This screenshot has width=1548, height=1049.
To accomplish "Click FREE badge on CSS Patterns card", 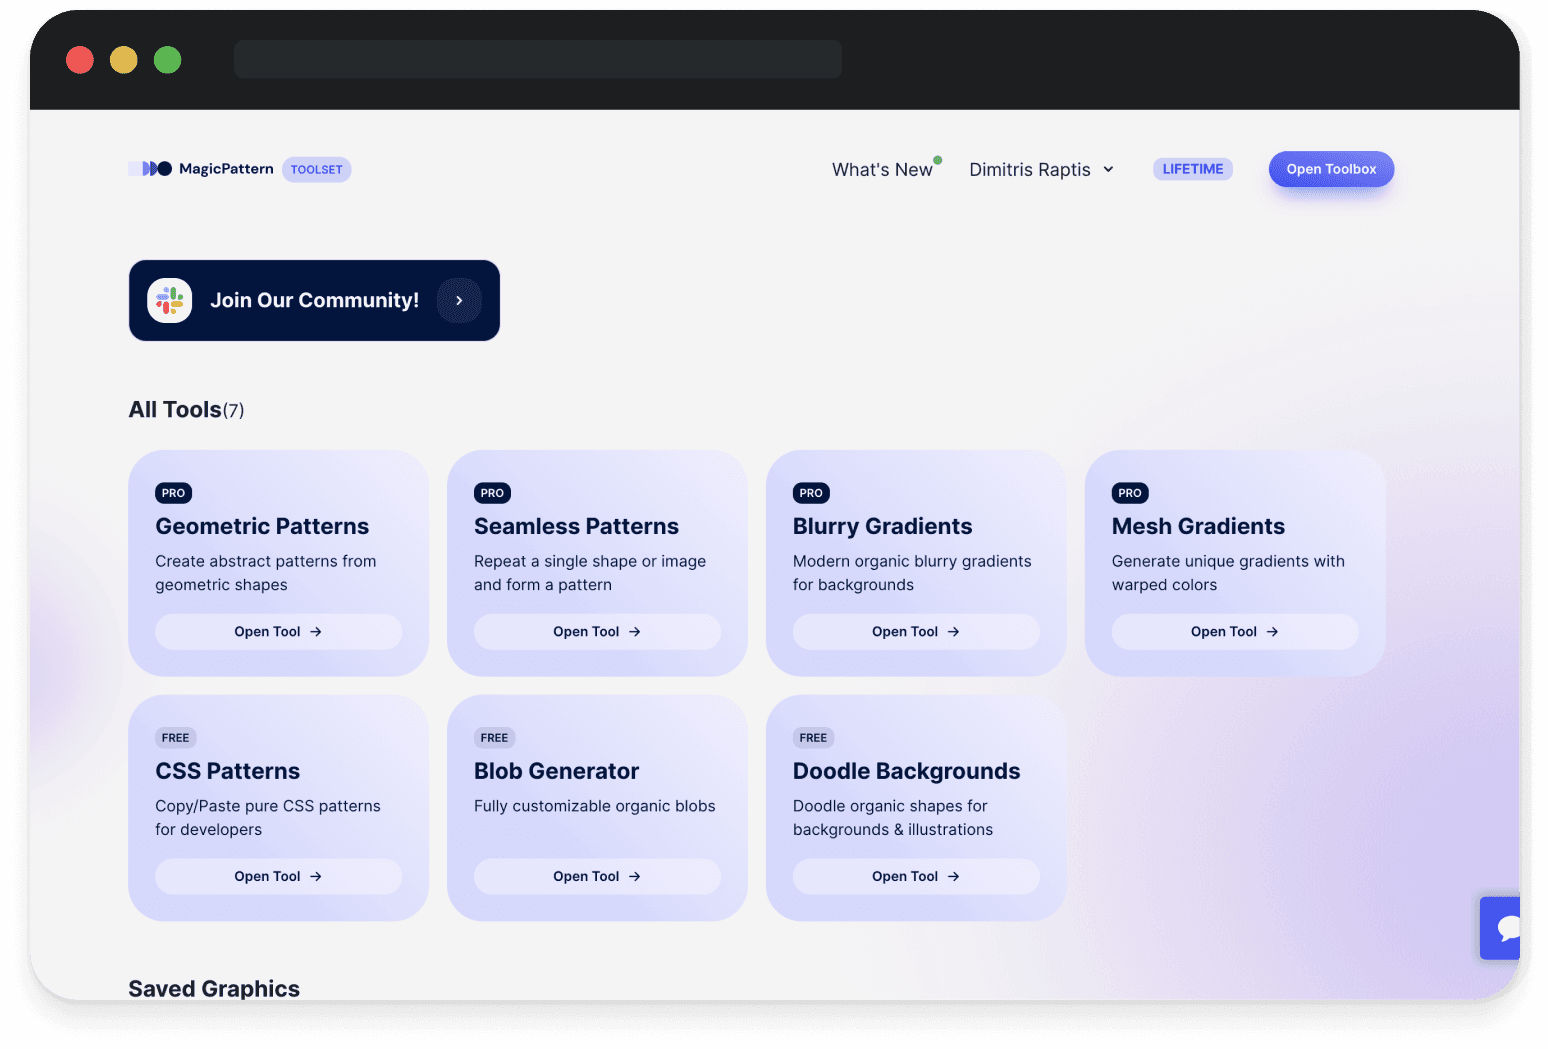I will click(x=175, y=738).
